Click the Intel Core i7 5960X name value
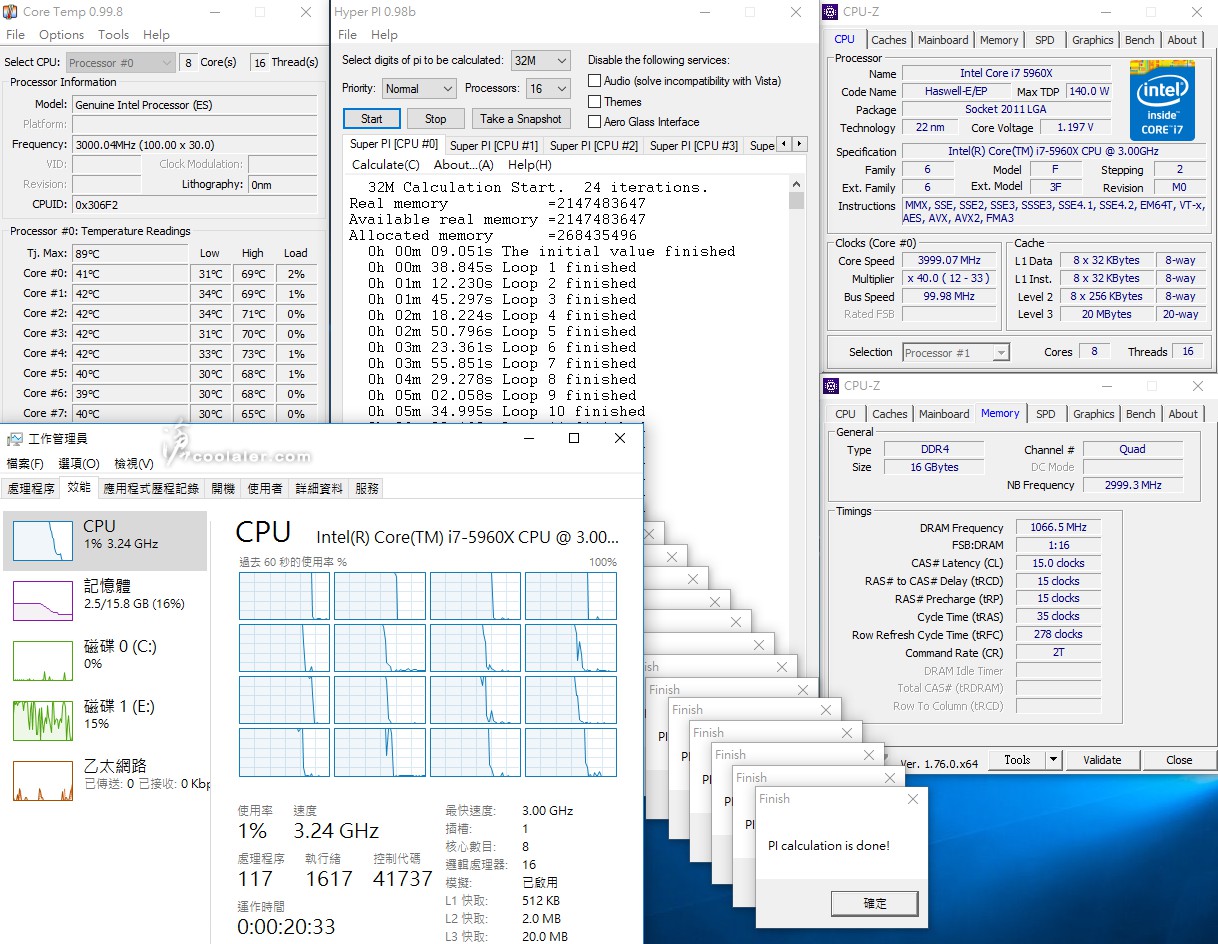The image size is (1218, 944). (1006, 74)
